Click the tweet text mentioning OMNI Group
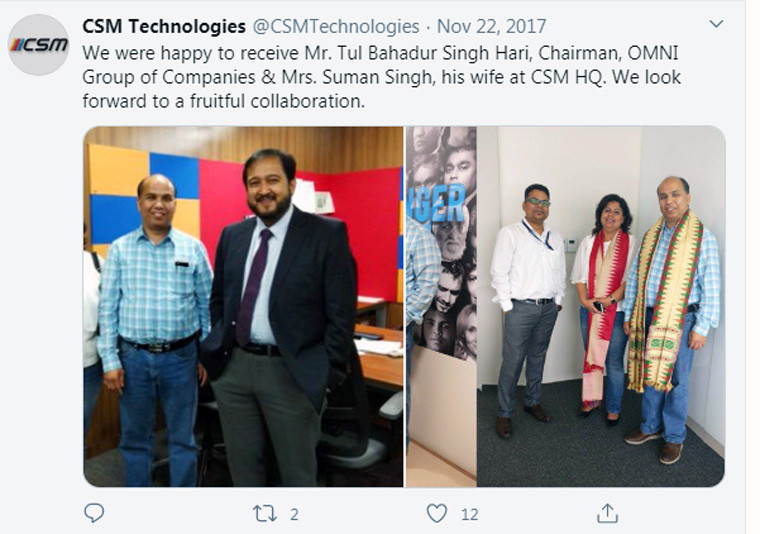This screenshot has width=760, height=534. (x=381, y=77)
